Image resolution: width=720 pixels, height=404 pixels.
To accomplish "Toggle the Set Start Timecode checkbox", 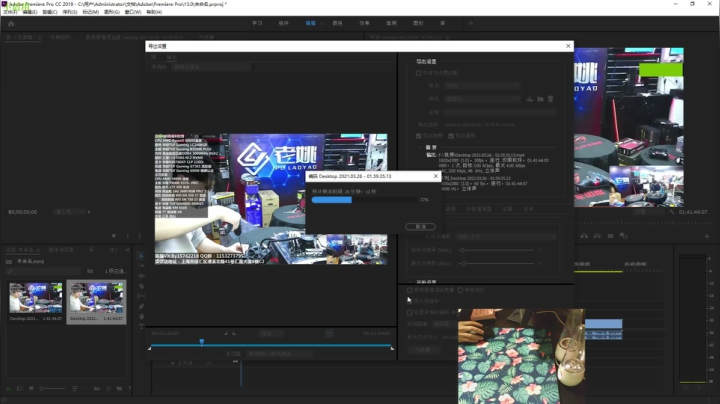I will point(410,313).
